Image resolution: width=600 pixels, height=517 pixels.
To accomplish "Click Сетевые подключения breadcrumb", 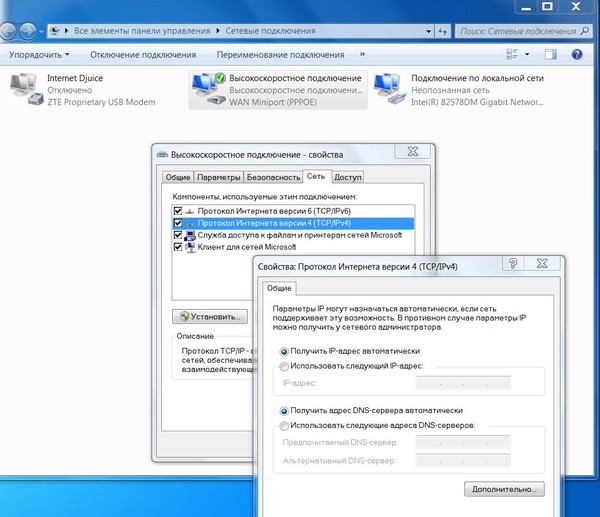I will (x=271, y=31).
